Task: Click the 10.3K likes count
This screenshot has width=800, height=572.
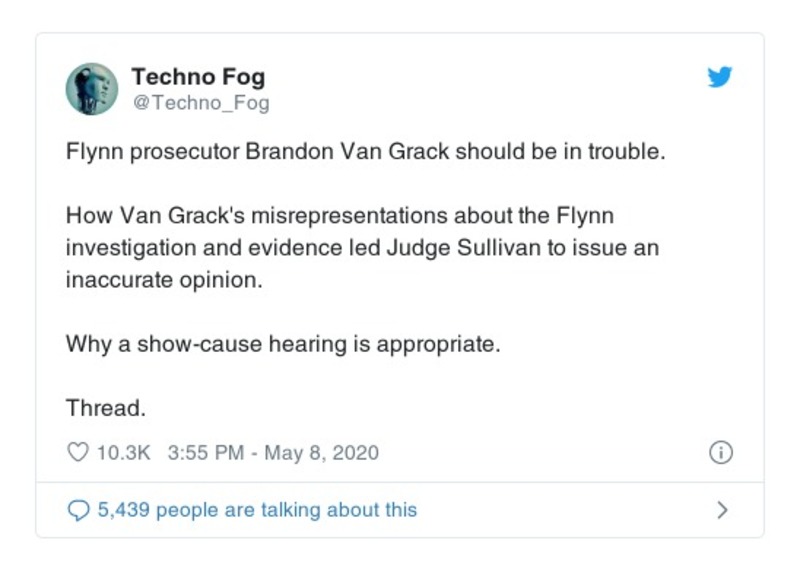Action: pyautogui.click(x=123, y=452)
